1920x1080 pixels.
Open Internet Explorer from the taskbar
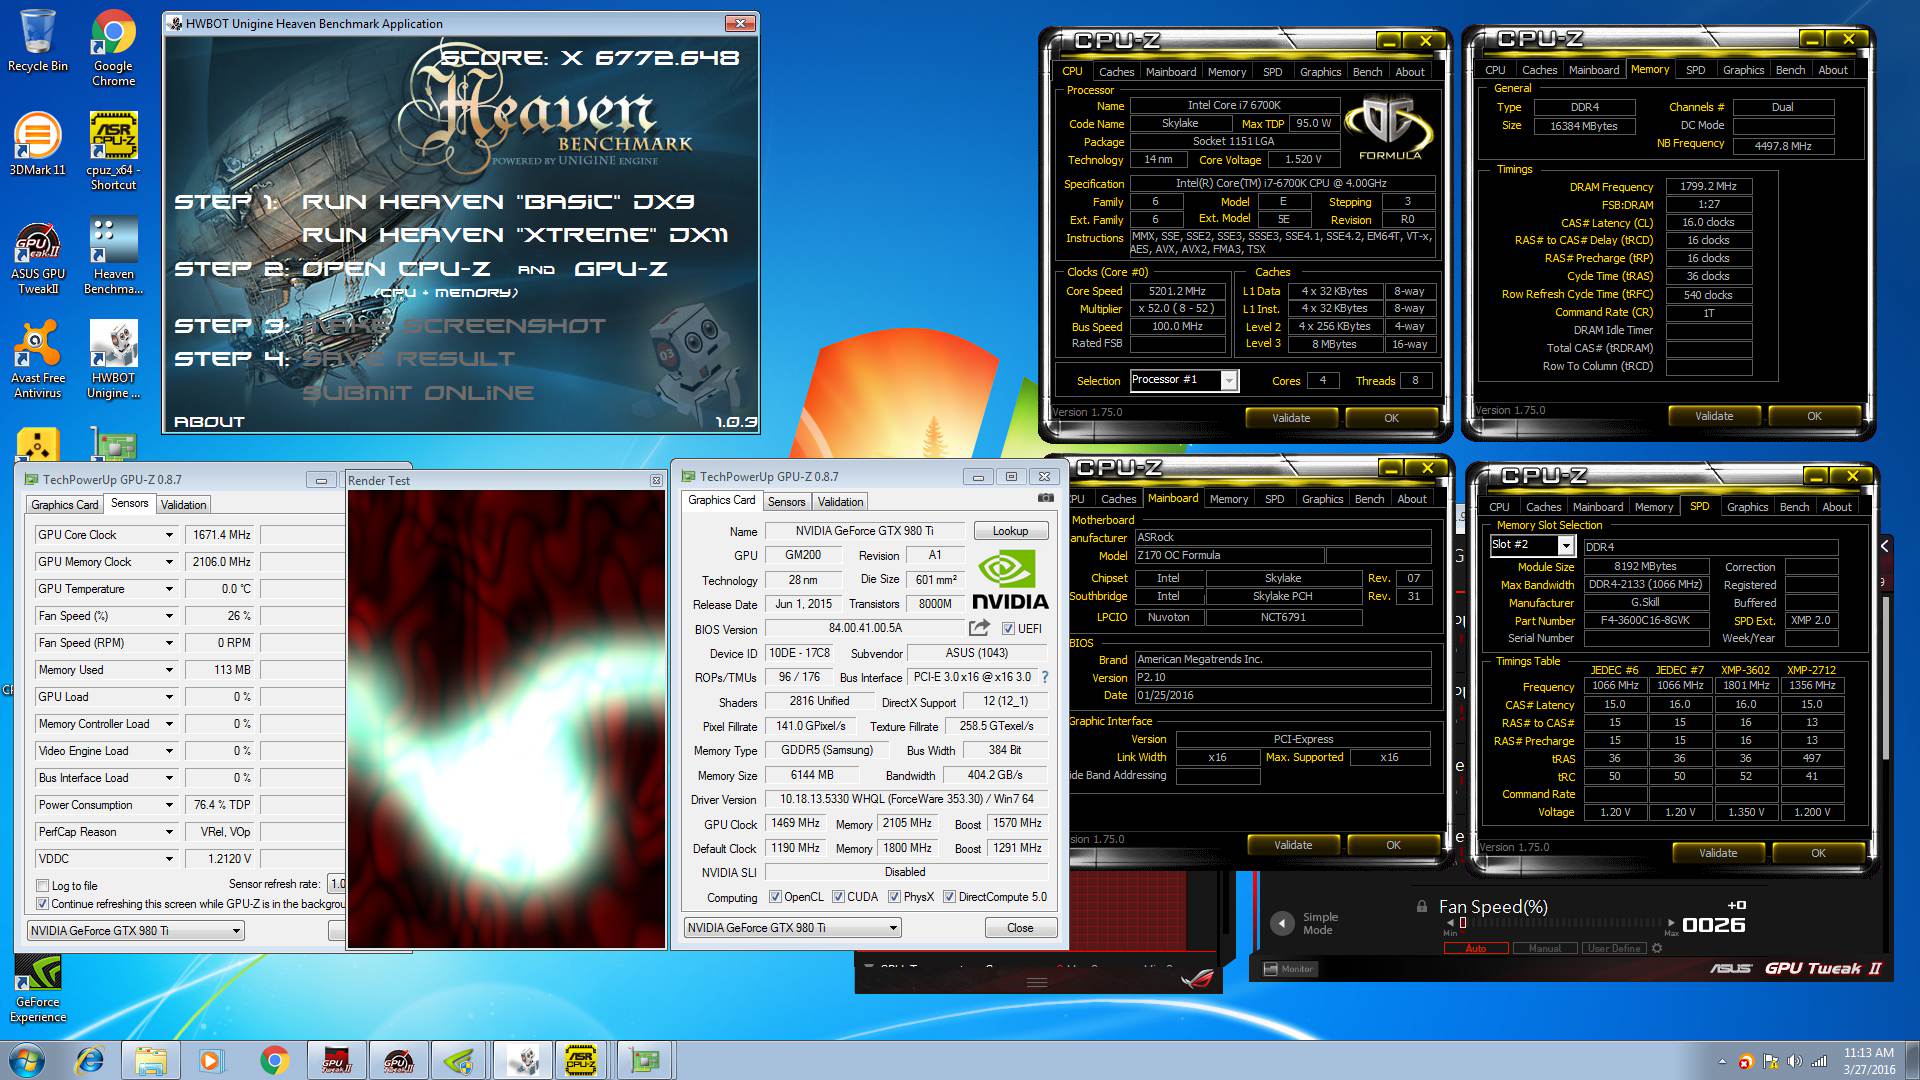point(90,1061)
